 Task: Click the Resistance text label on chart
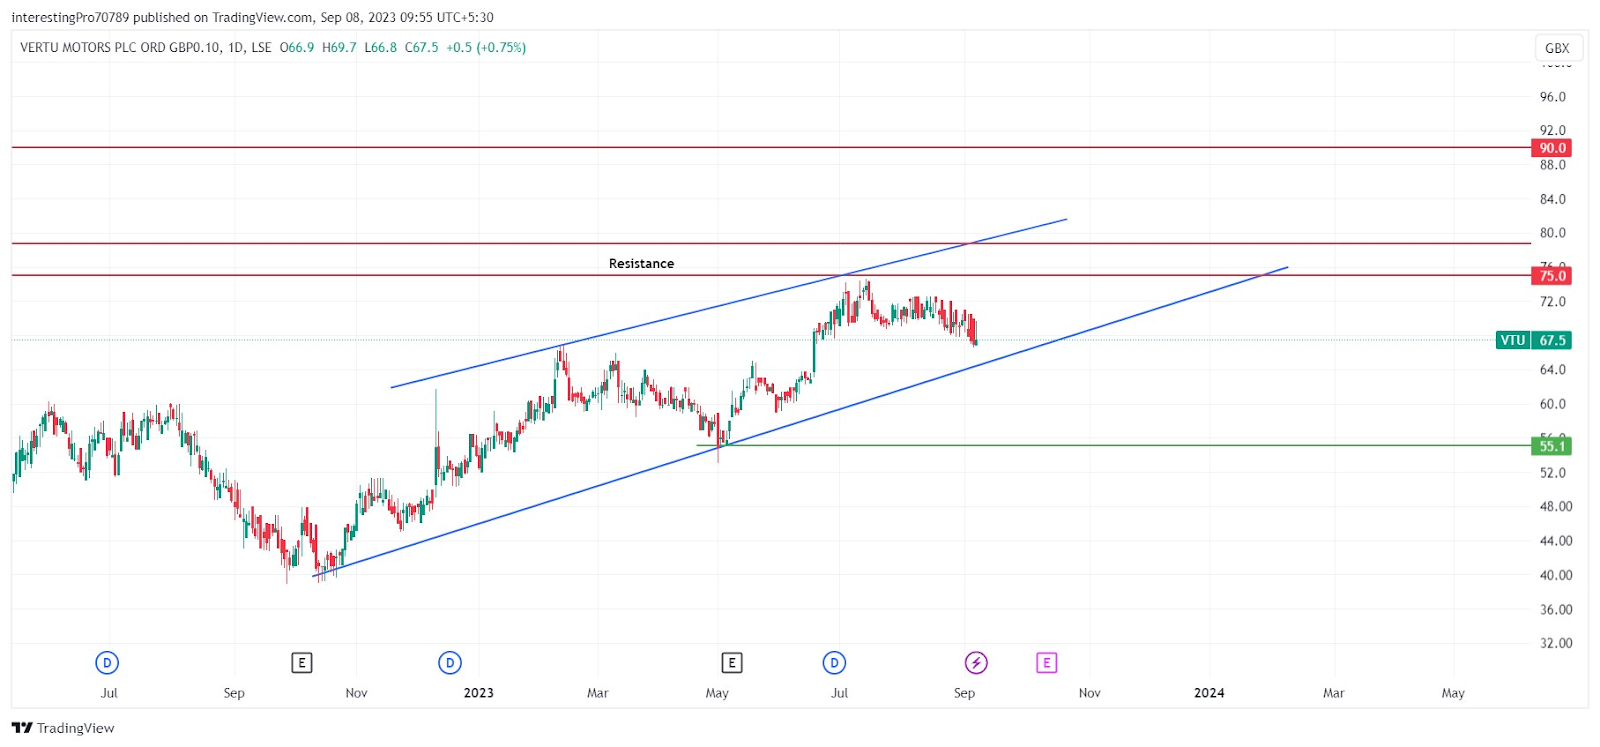pyautogui.click(x=641, y=264)
